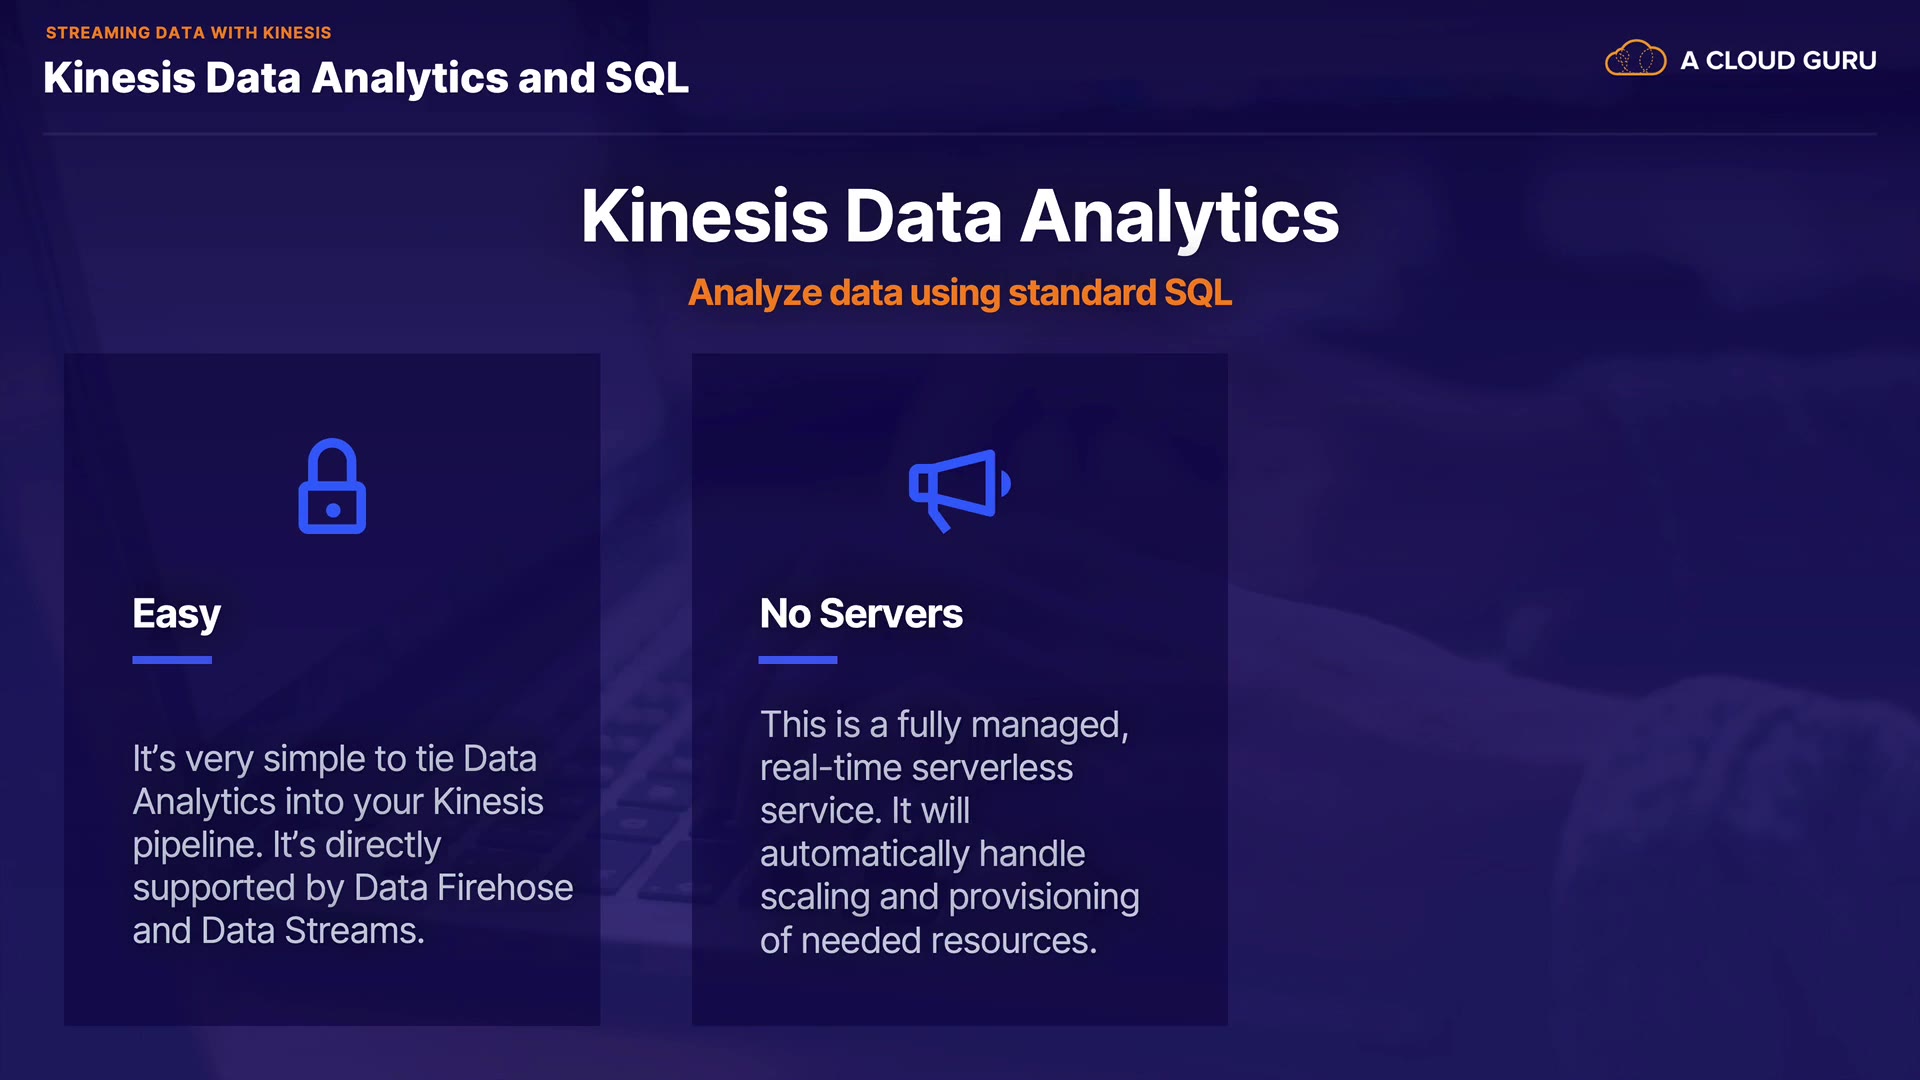
Task: Click the large 'Kinesis Data Analytics' heading
Action: [x=959, y=216]
